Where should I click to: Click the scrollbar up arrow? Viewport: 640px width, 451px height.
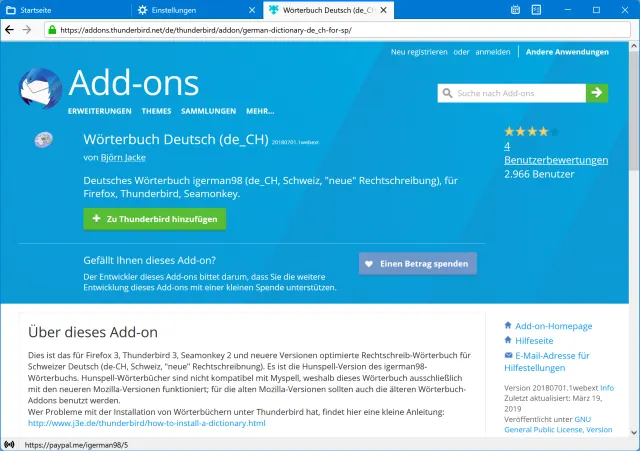coord(634,46)
